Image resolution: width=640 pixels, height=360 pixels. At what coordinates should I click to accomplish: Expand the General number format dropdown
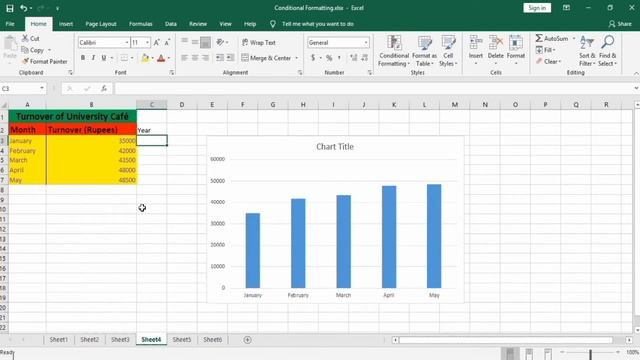[x=366, y=42]
